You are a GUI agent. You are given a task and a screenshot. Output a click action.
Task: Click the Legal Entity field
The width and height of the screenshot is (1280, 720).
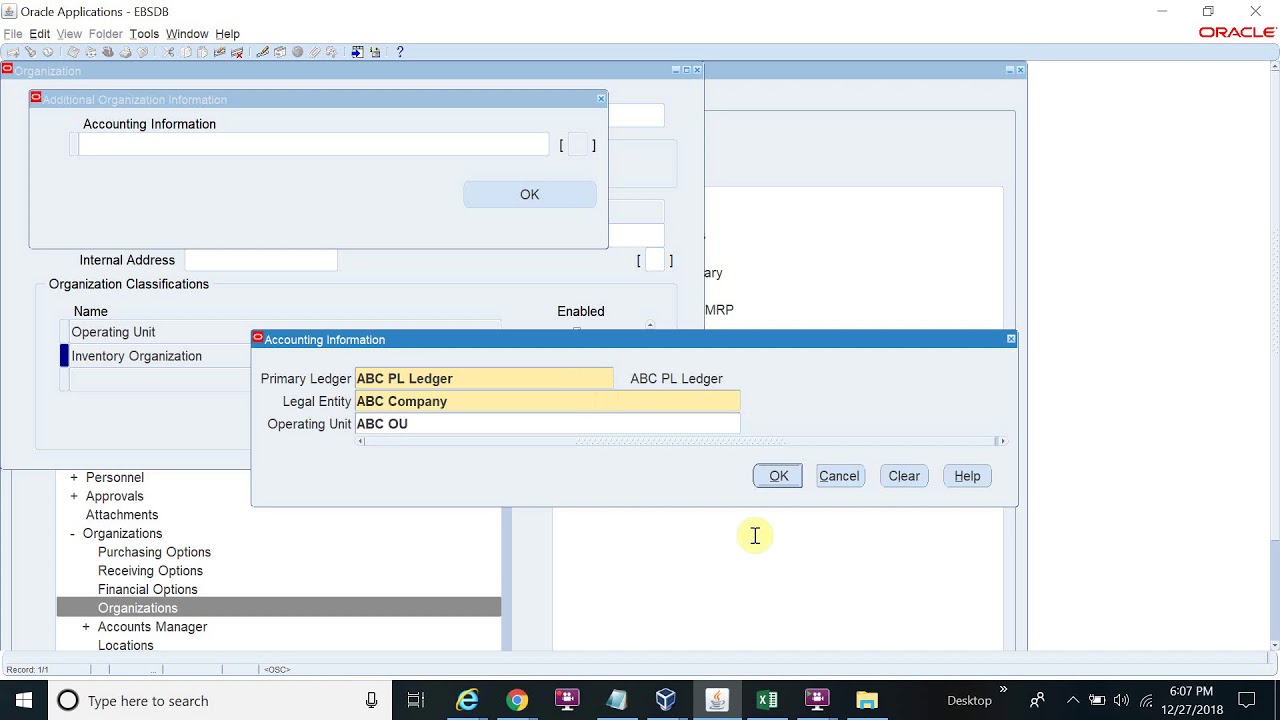tap(548, 401)
